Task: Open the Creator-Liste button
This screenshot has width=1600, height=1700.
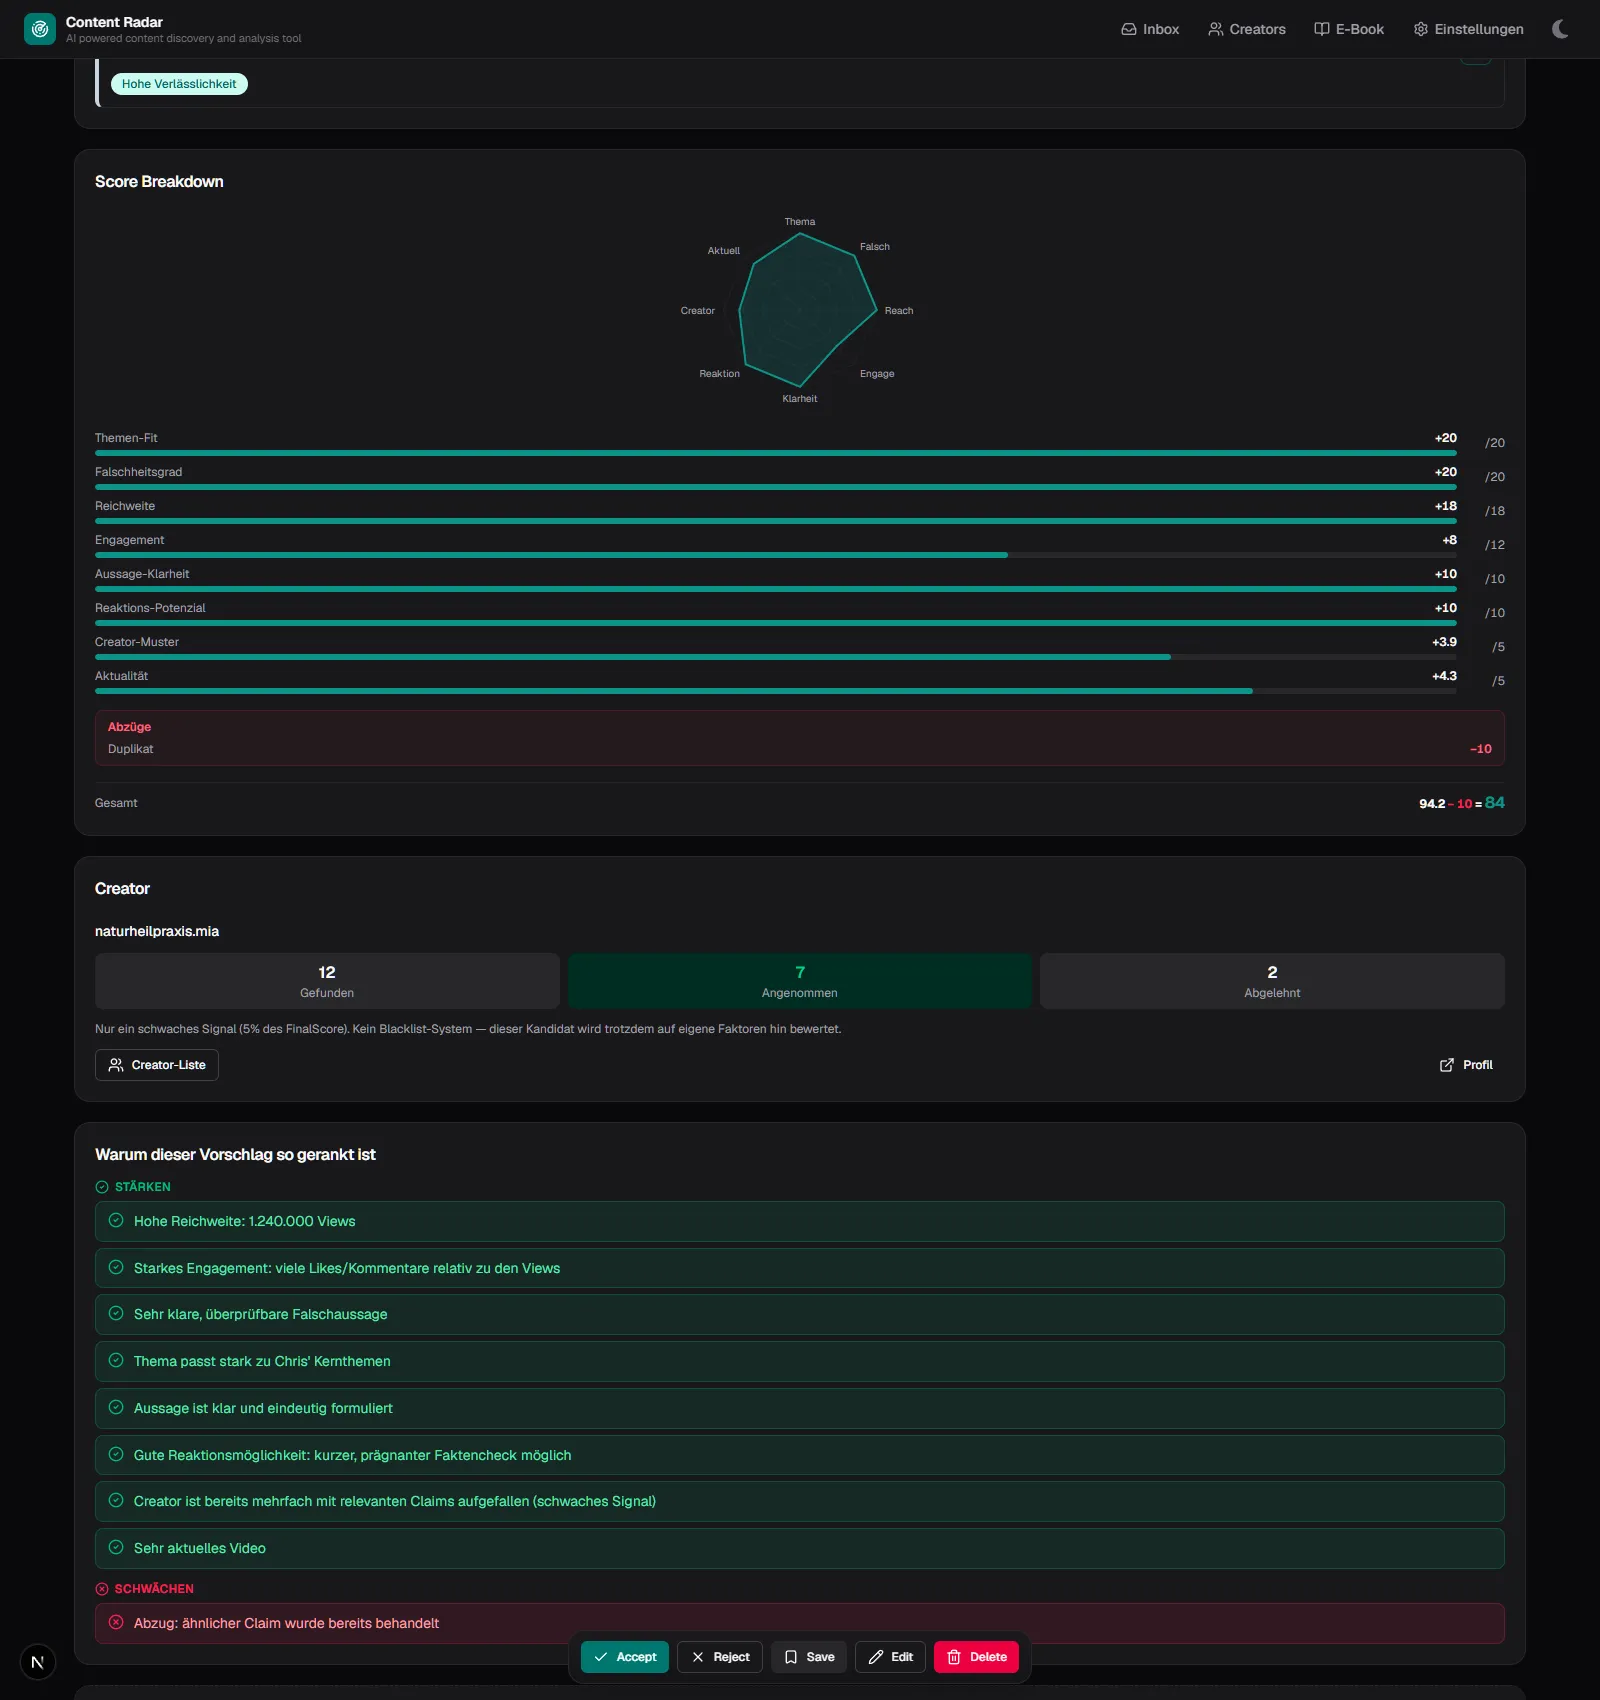Action: click(157, 1065)
